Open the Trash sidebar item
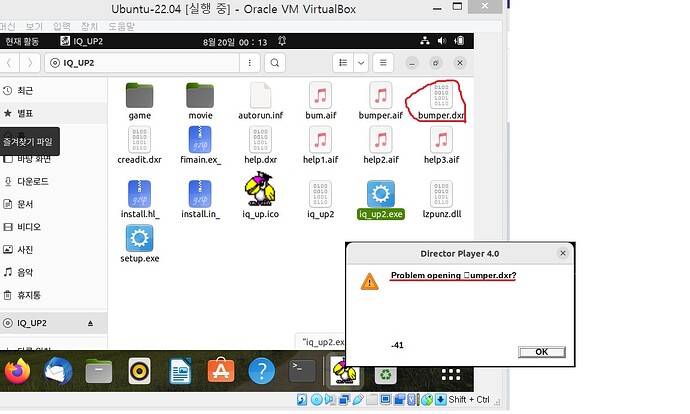 pyautogui.click(x=53, y=295)
